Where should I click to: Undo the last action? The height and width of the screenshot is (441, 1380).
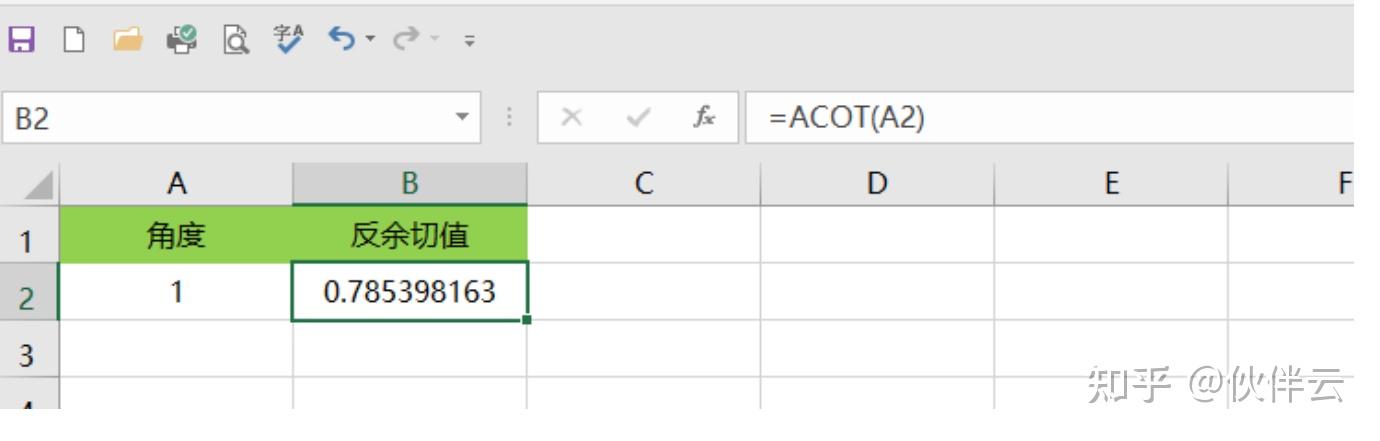342,40
